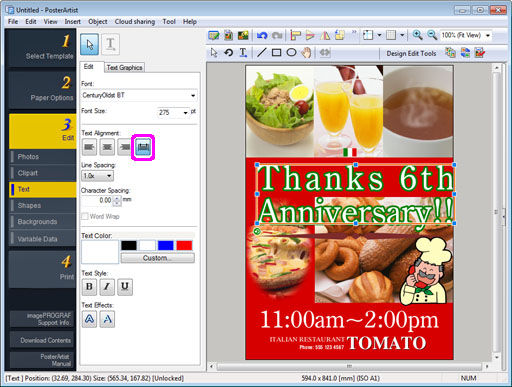Click the first toolbar icon (poster check)
The image size is (512, 387).
214,35
